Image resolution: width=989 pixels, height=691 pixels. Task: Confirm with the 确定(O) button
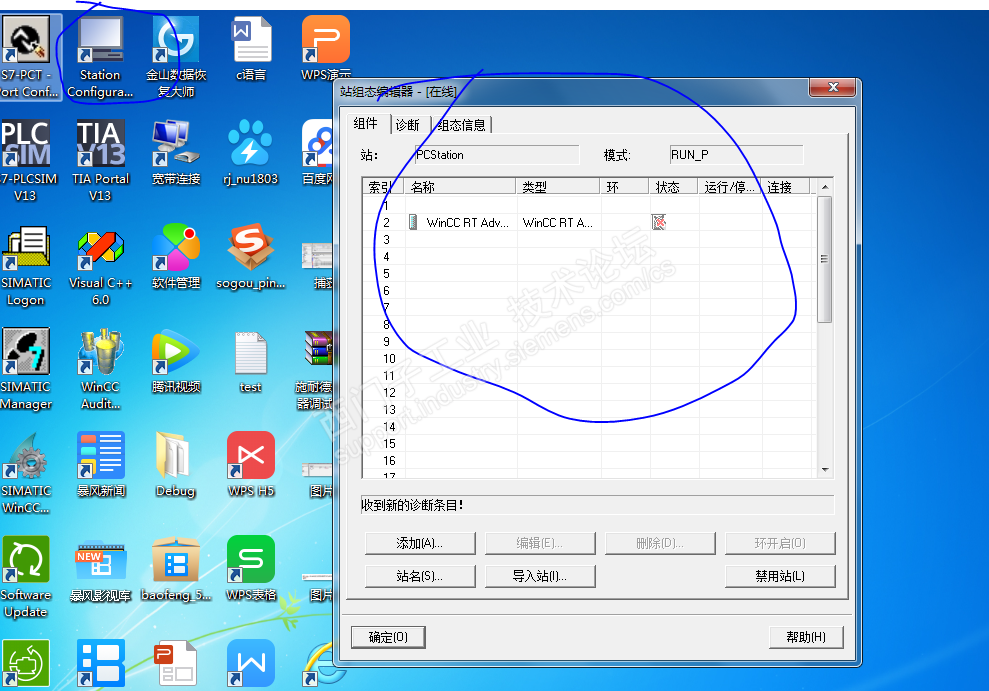point(388,637)
